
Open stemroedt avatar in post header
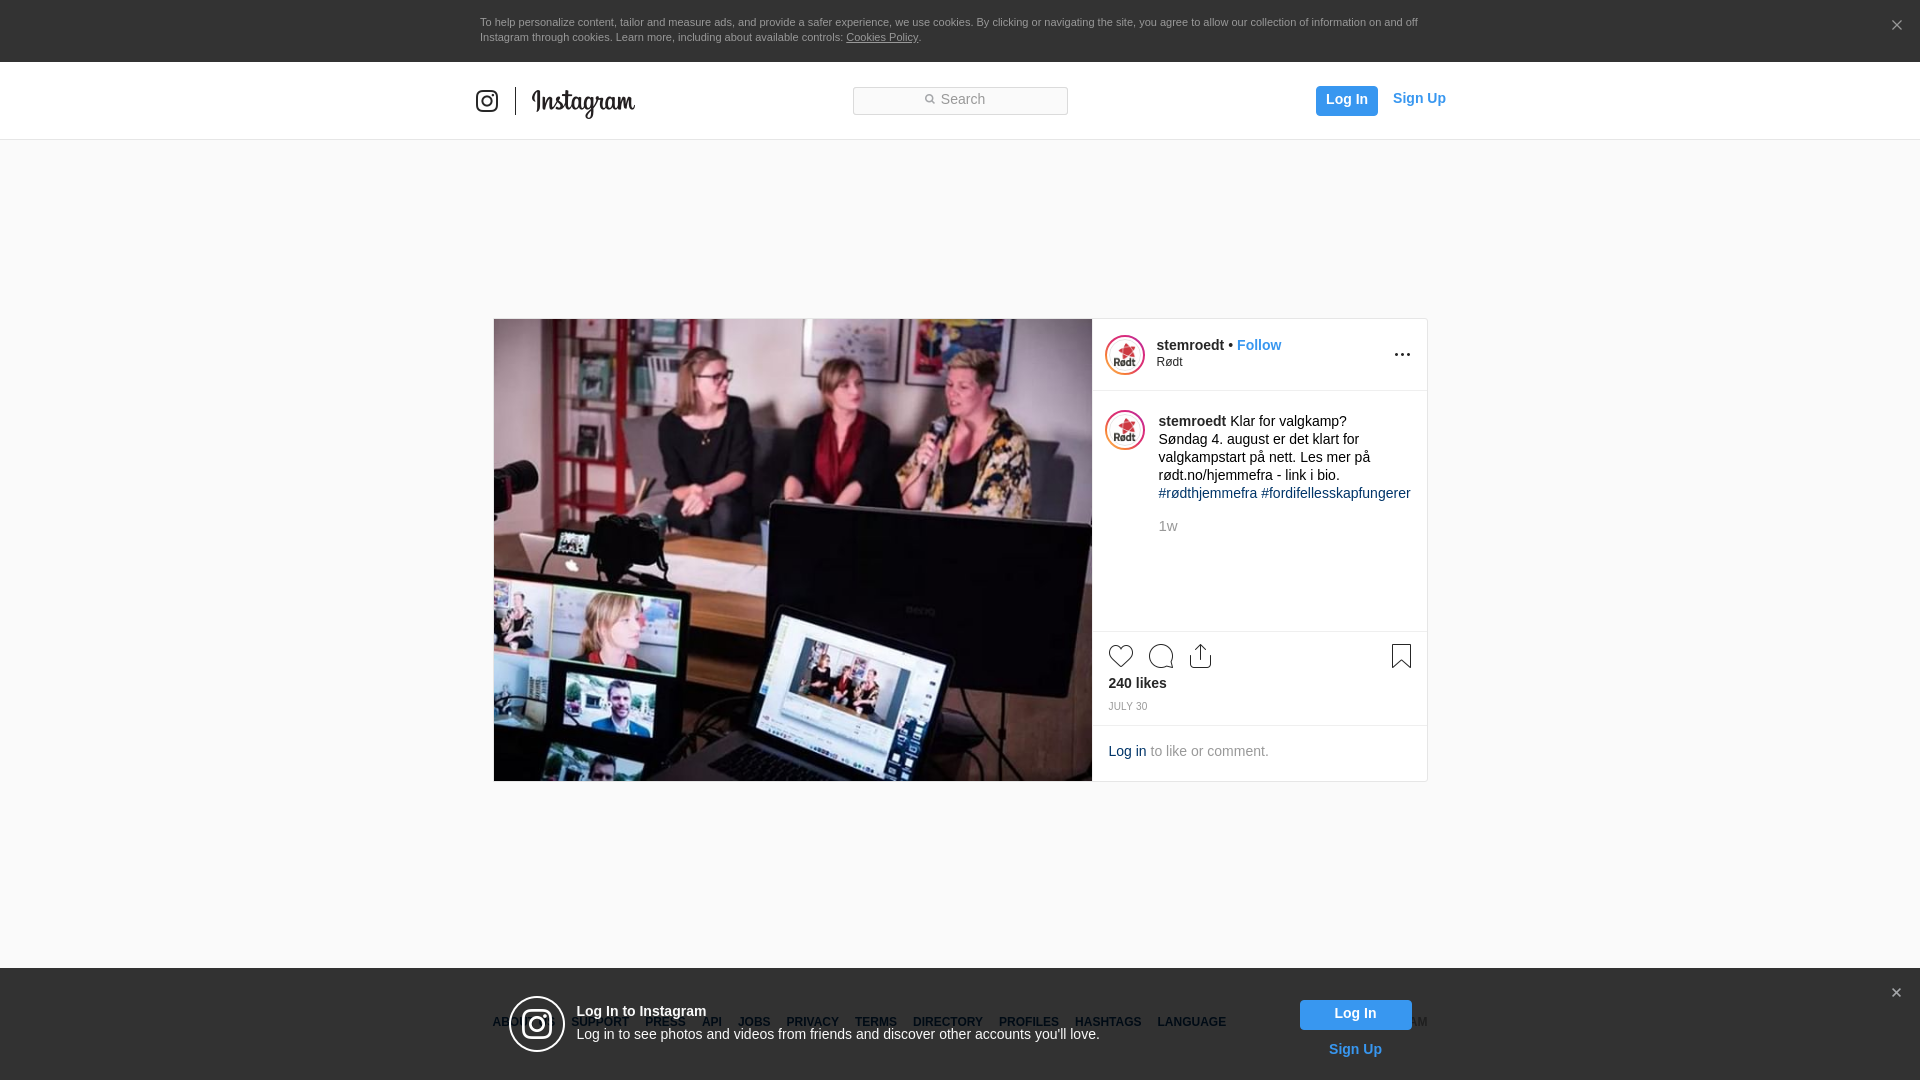click(x=1124, y=355)
